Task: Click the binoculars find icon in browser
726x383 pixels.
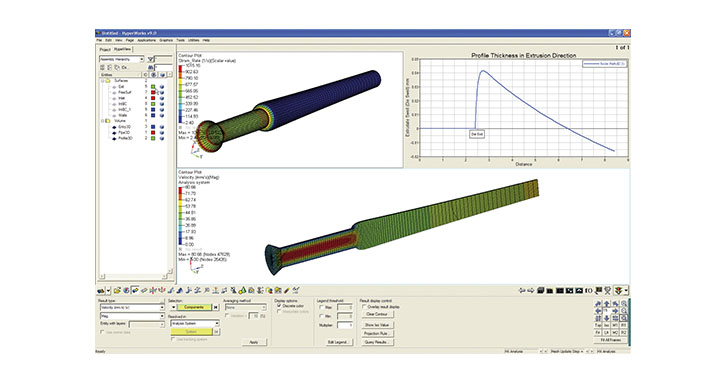Action: pyautogui.click(x=150, y=68)
